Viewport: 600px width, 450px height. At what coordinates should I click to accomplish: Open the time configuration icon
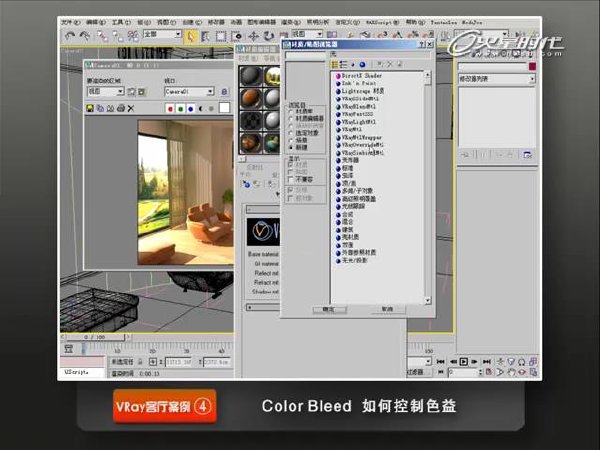pyautogui.click(x=489, y=372)
